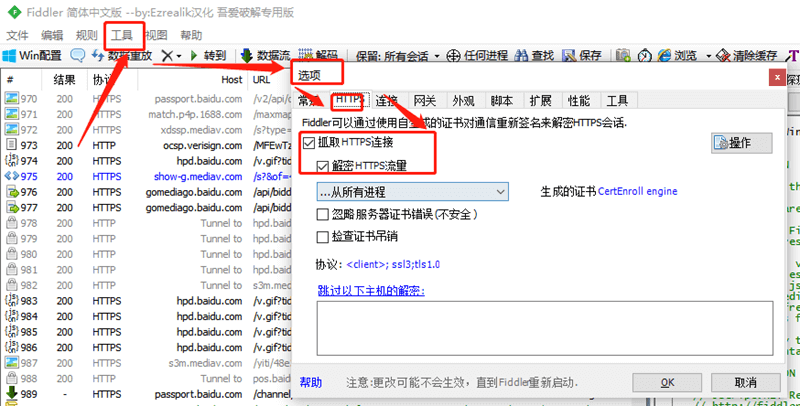Select session 975 arrows icon
Viewport: 800px width, 406px height.
pyautogui.click(x=11, y=176)
